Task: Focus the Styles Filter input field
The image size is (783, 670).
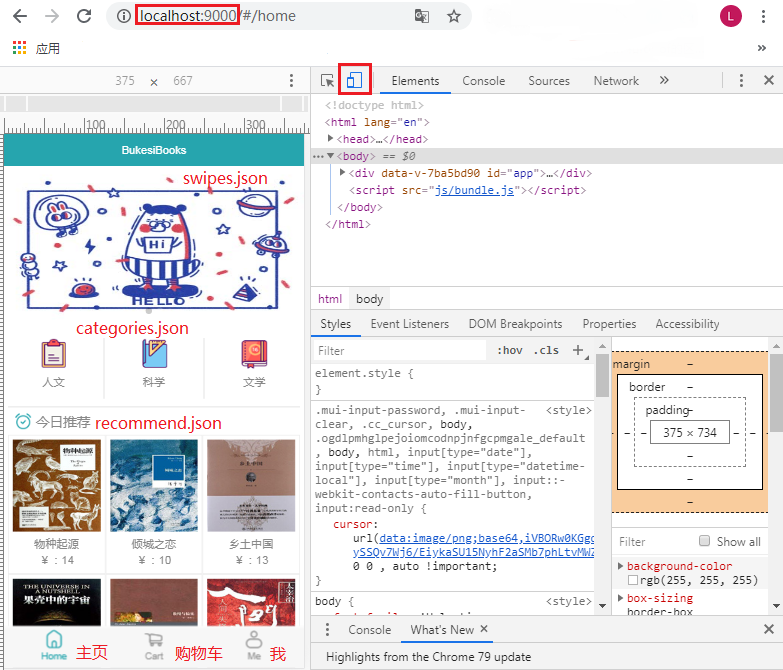Action: (x=399, y=350)
